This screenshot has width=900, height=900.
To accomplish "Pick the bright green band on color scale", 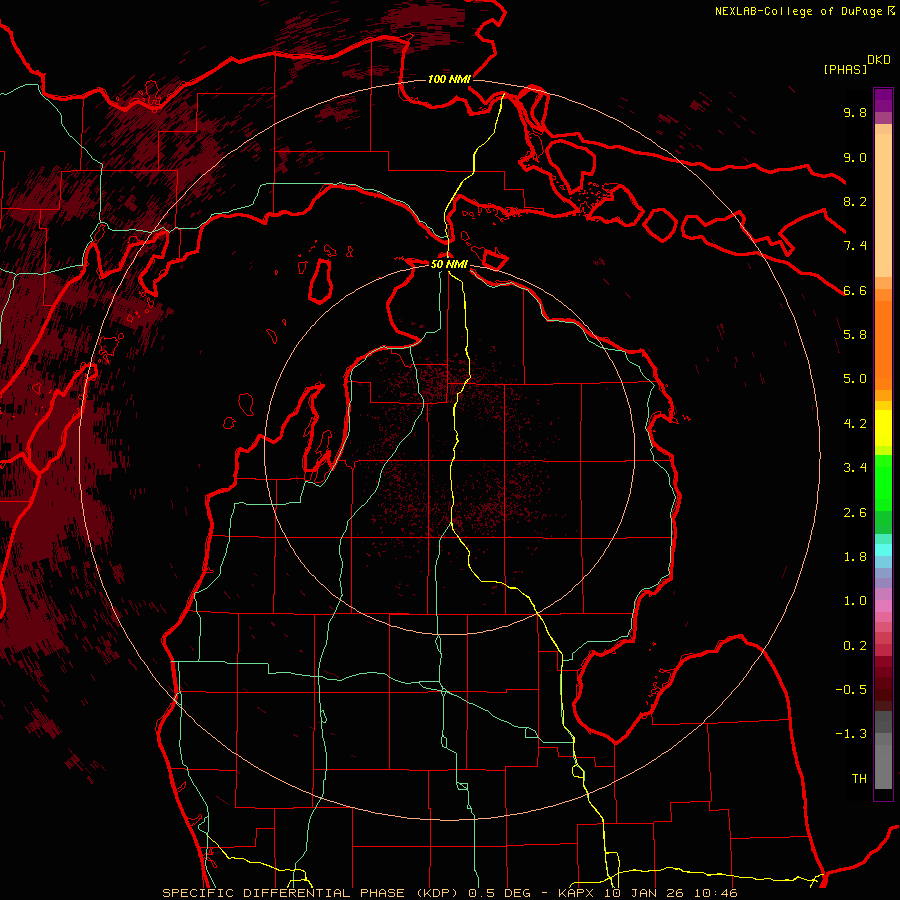I will 883,483.
